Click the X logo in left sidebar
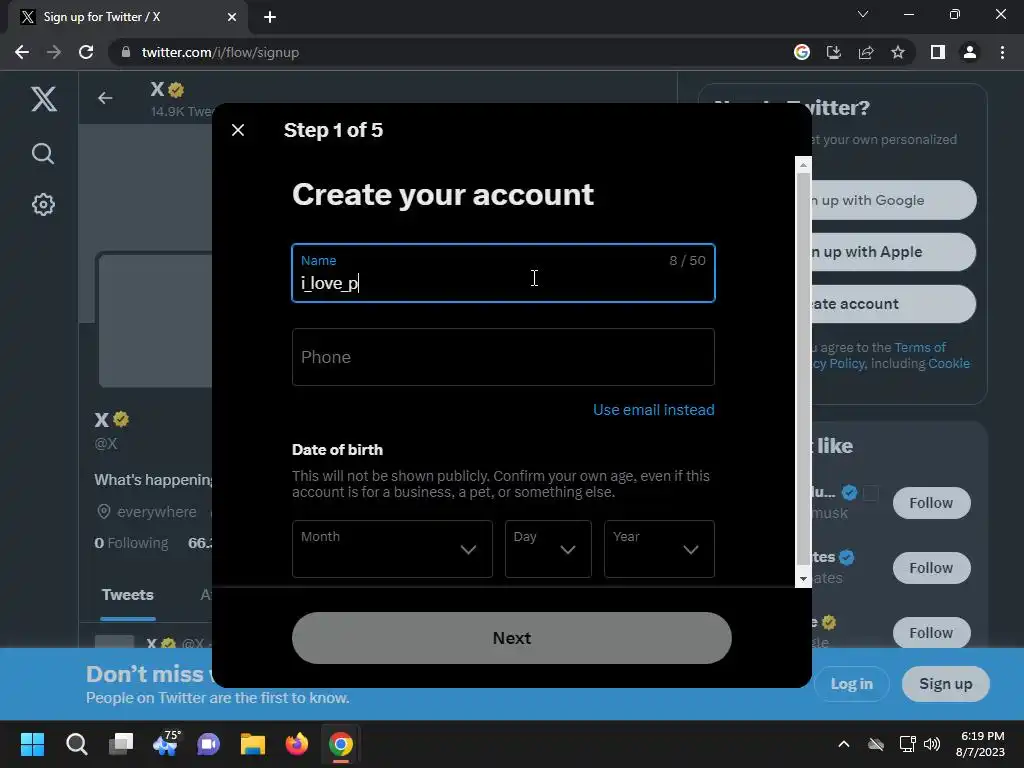Image resolution: width=1024 pixels, height=768 pixels. click(x=44, y=99)
